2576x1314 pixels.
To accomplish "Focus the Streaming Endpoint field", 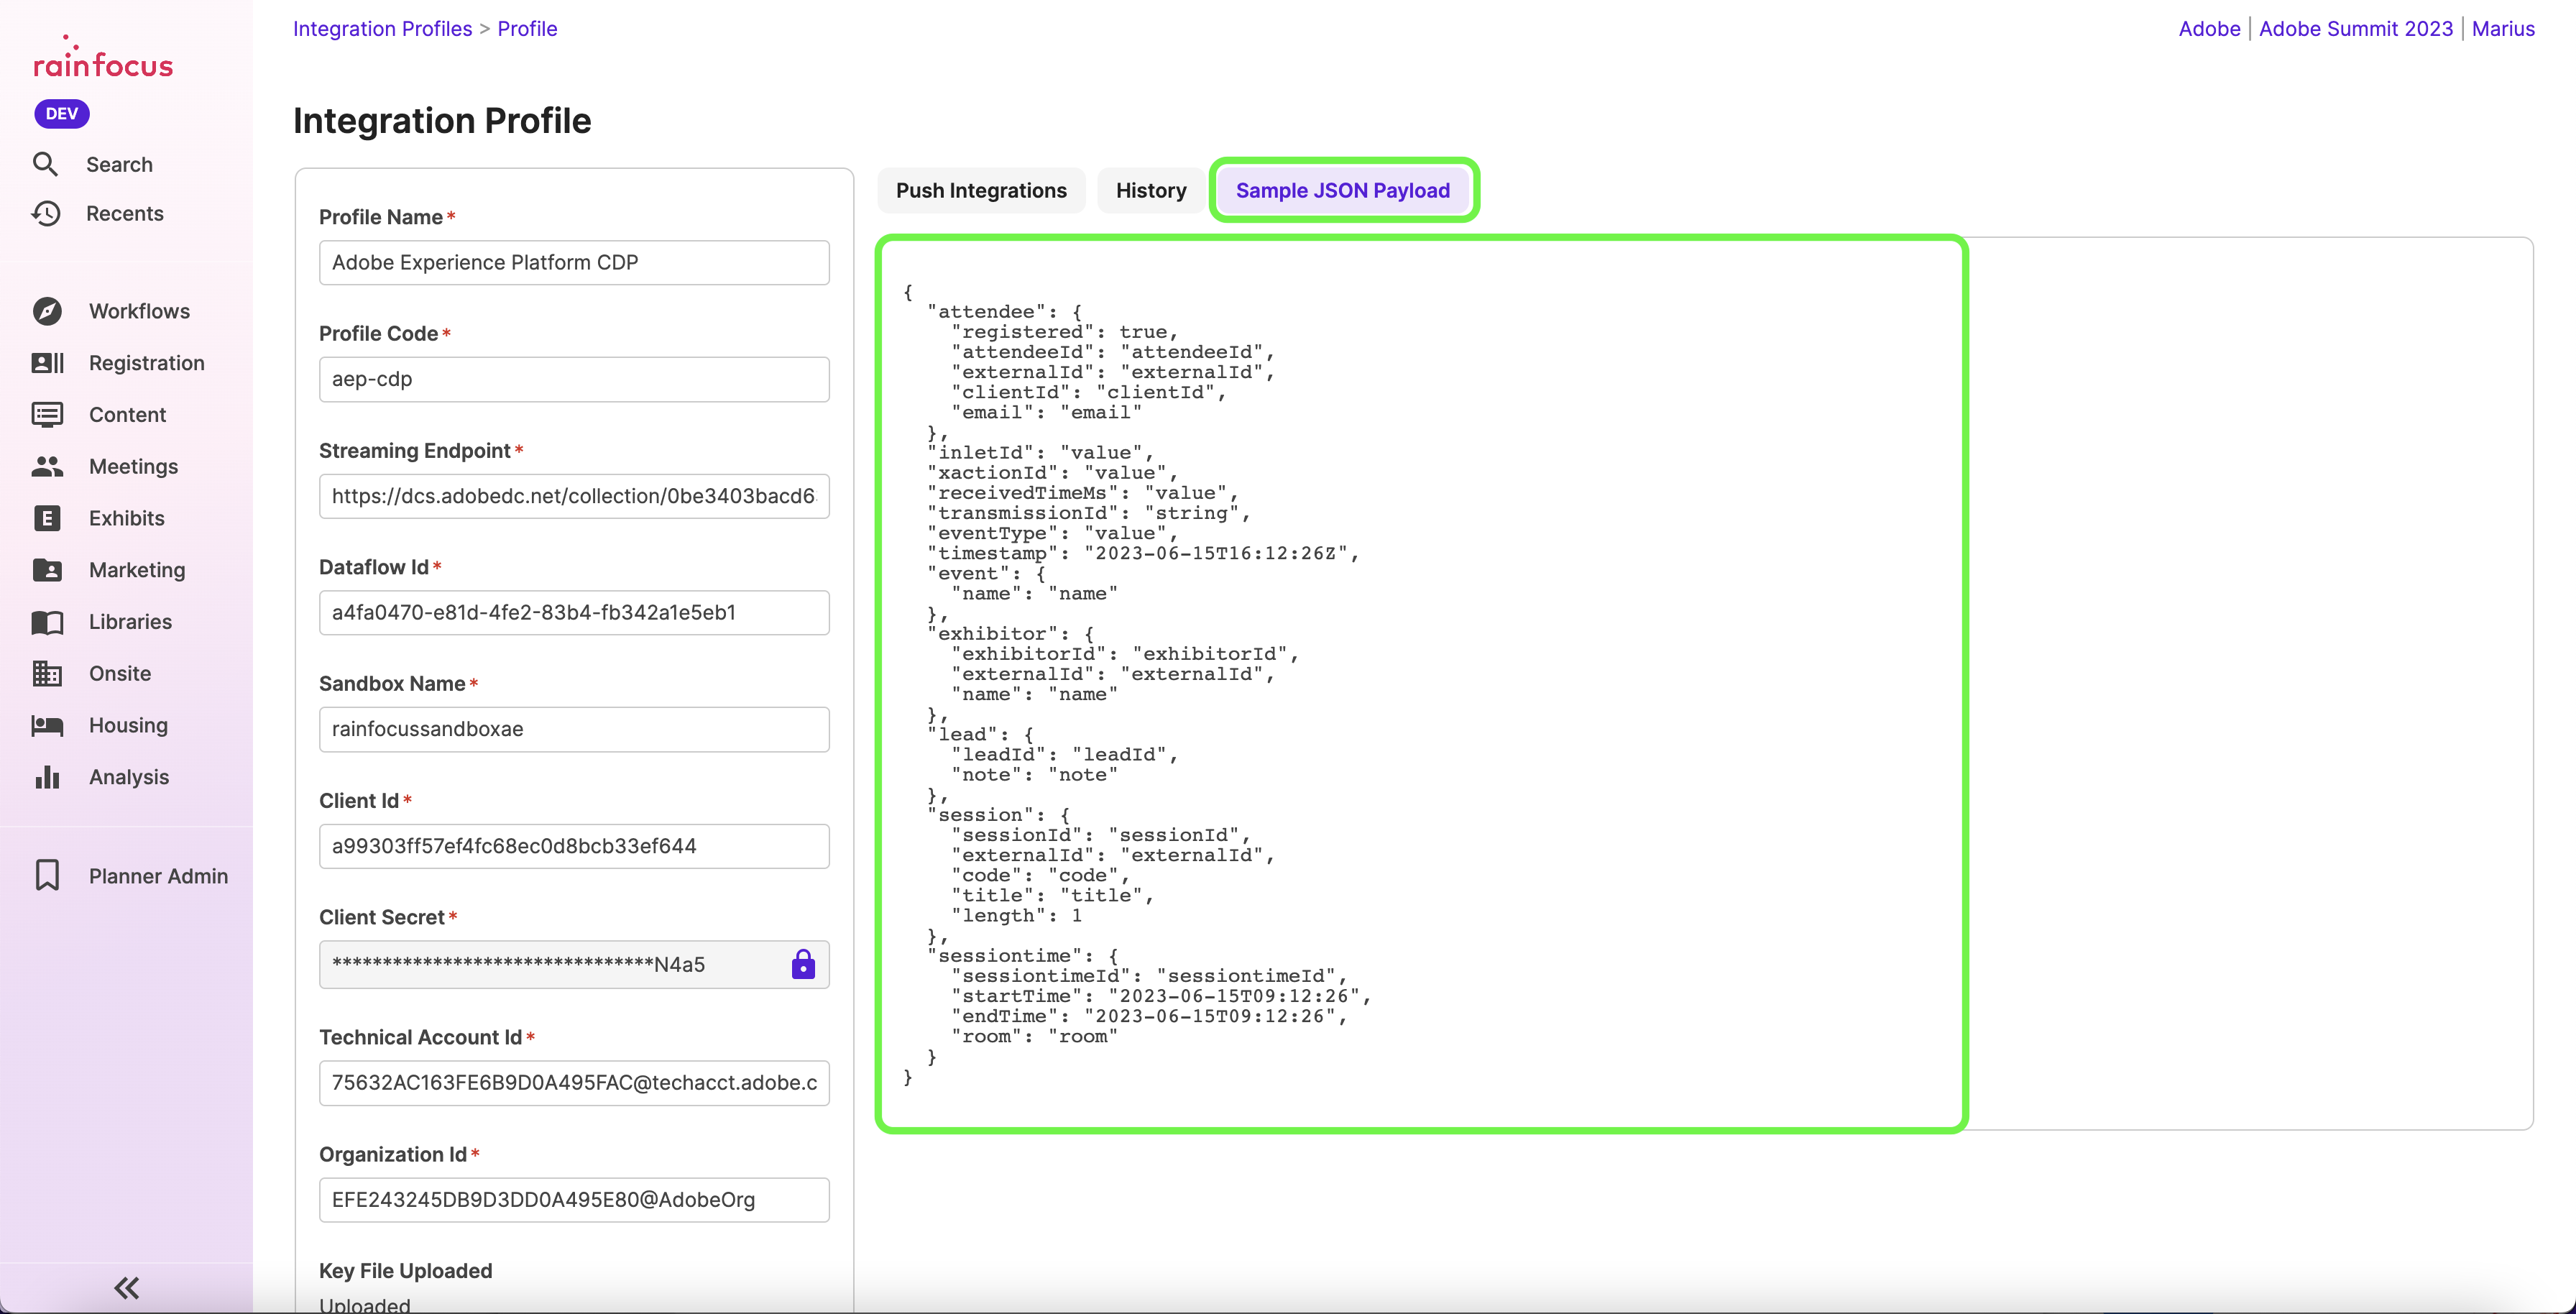I will 574,496.
